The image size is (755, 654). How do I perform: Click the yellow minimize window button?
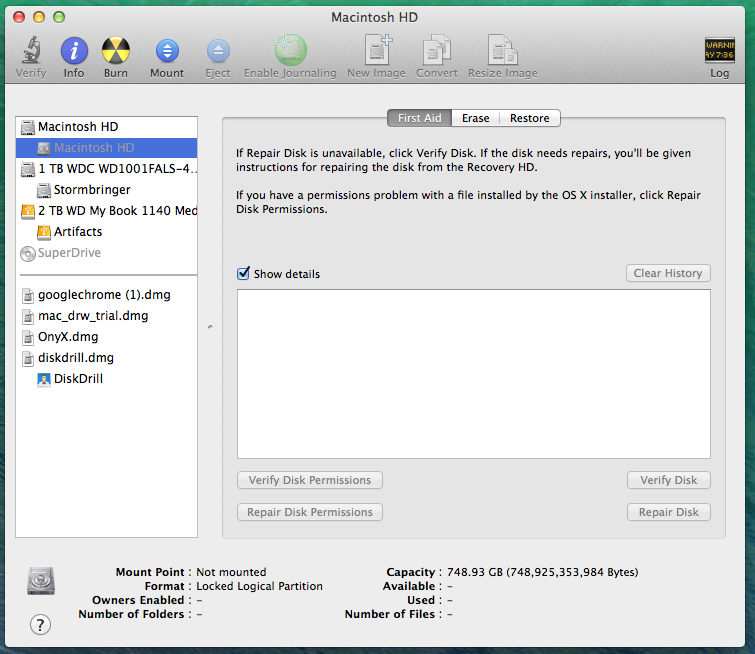[x=39, y=17]
